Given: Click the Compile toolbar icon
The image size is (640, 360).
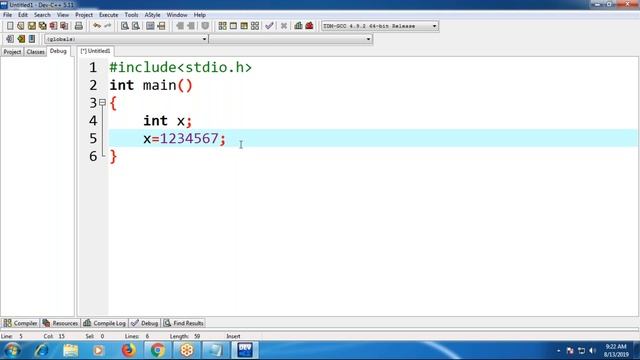Looking at the screenshot, I should pyautogui.click(x=222, y=26).
